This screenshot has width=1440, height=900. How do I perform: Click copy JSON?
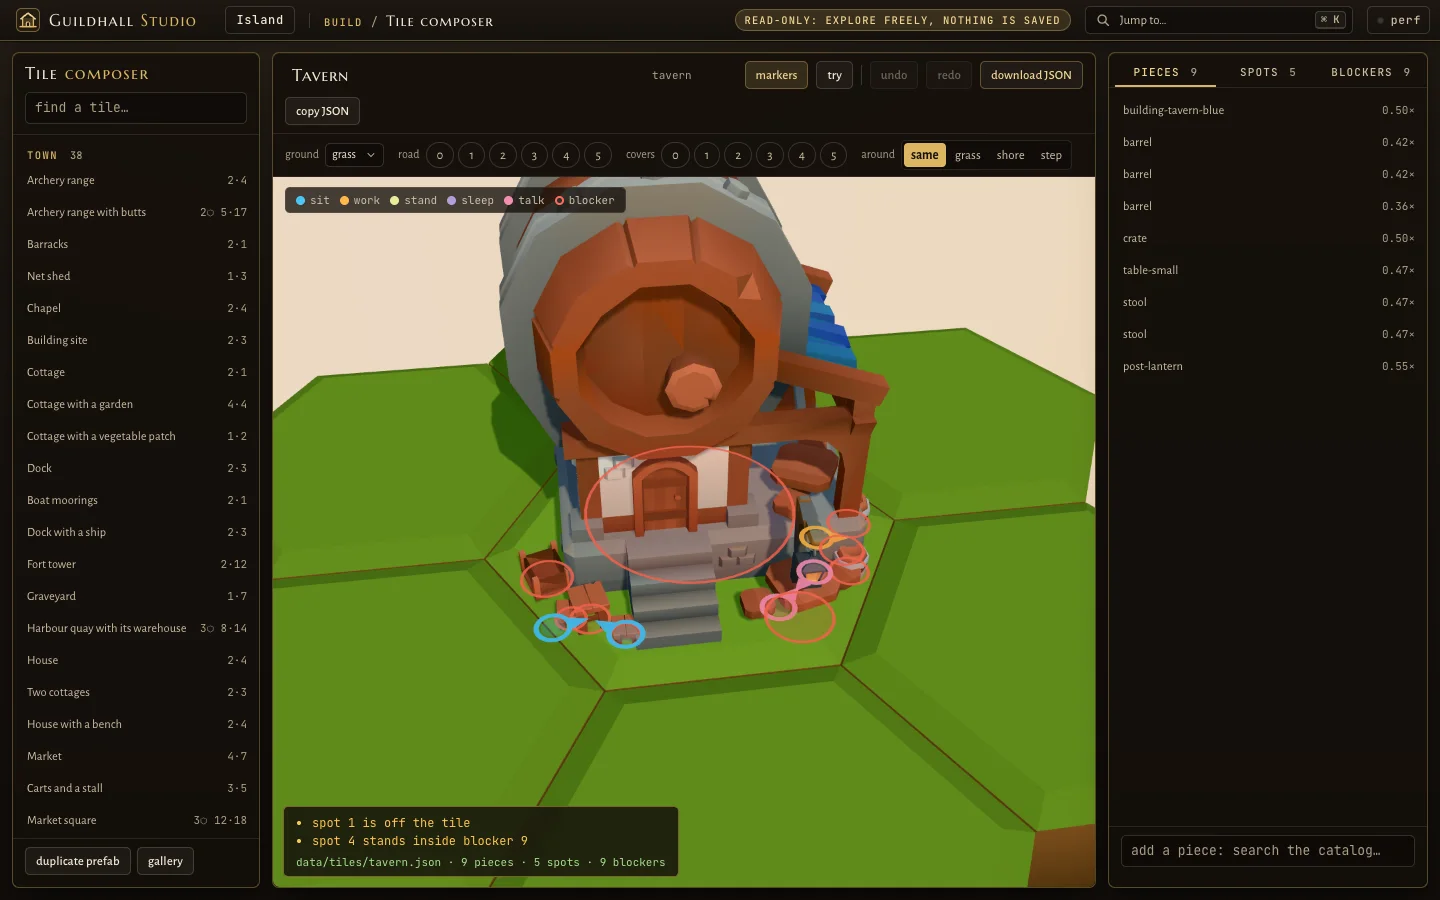tap(322, 111)
